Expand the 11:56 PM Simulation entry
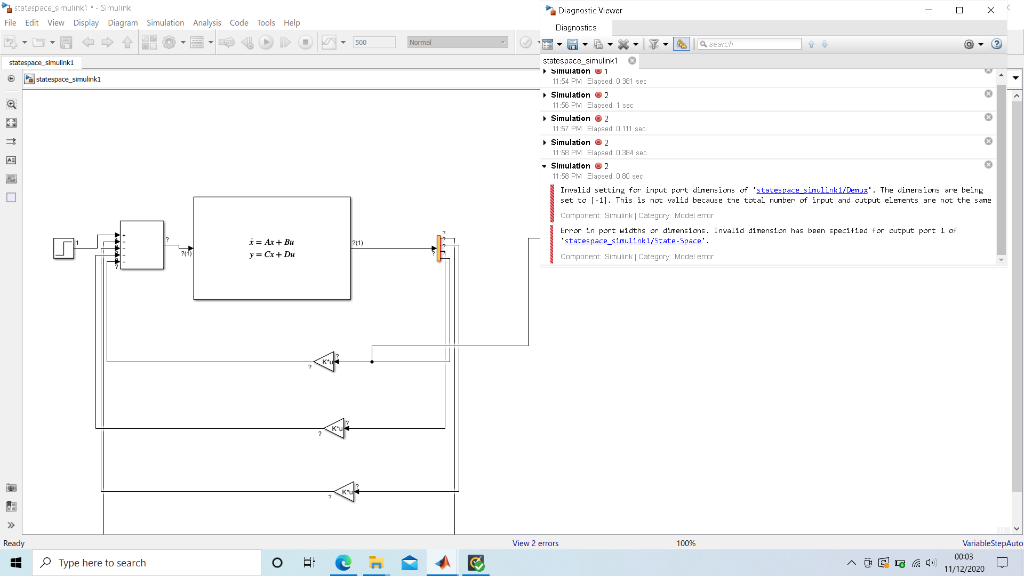This screenshot has width=1024, height=576. pos(545,95)
